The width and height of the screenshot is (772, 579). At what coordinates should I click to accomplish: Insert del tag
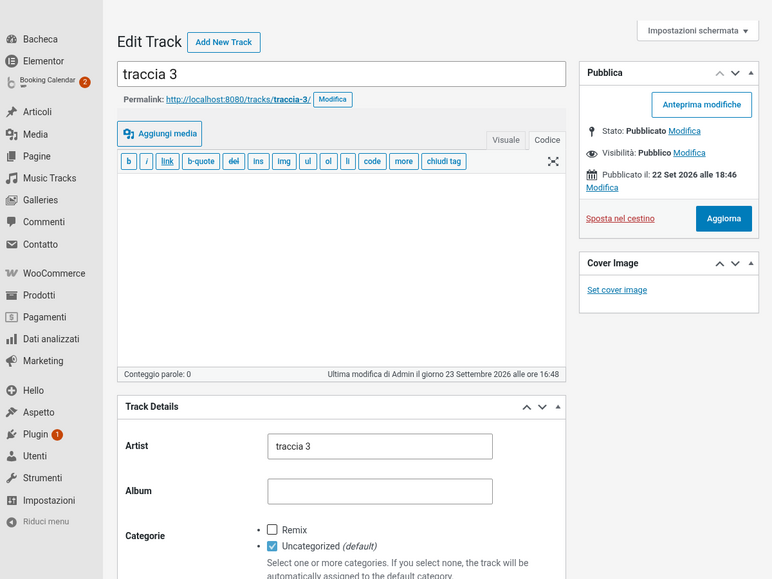234,161
